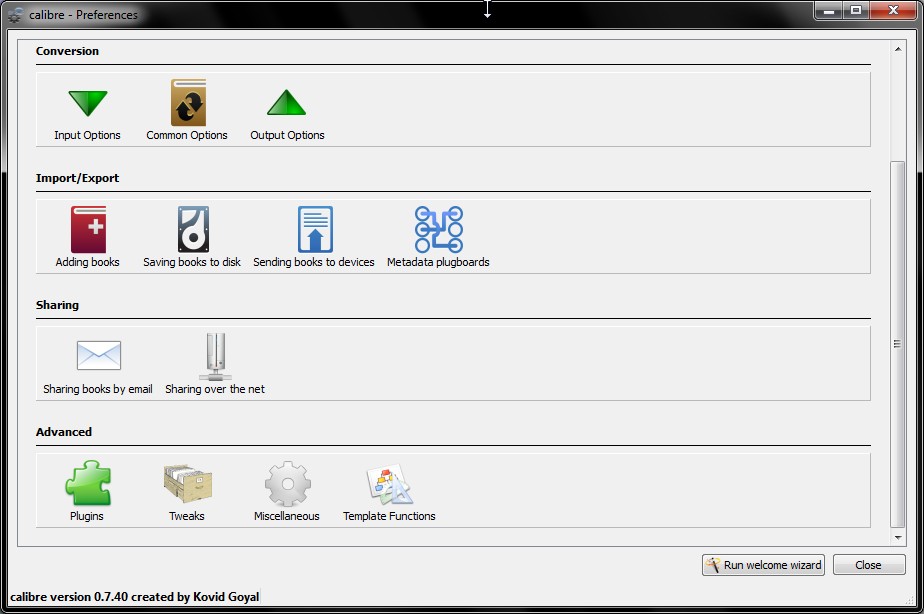Click the scrollbar down arrow

[x=897, y=537]
